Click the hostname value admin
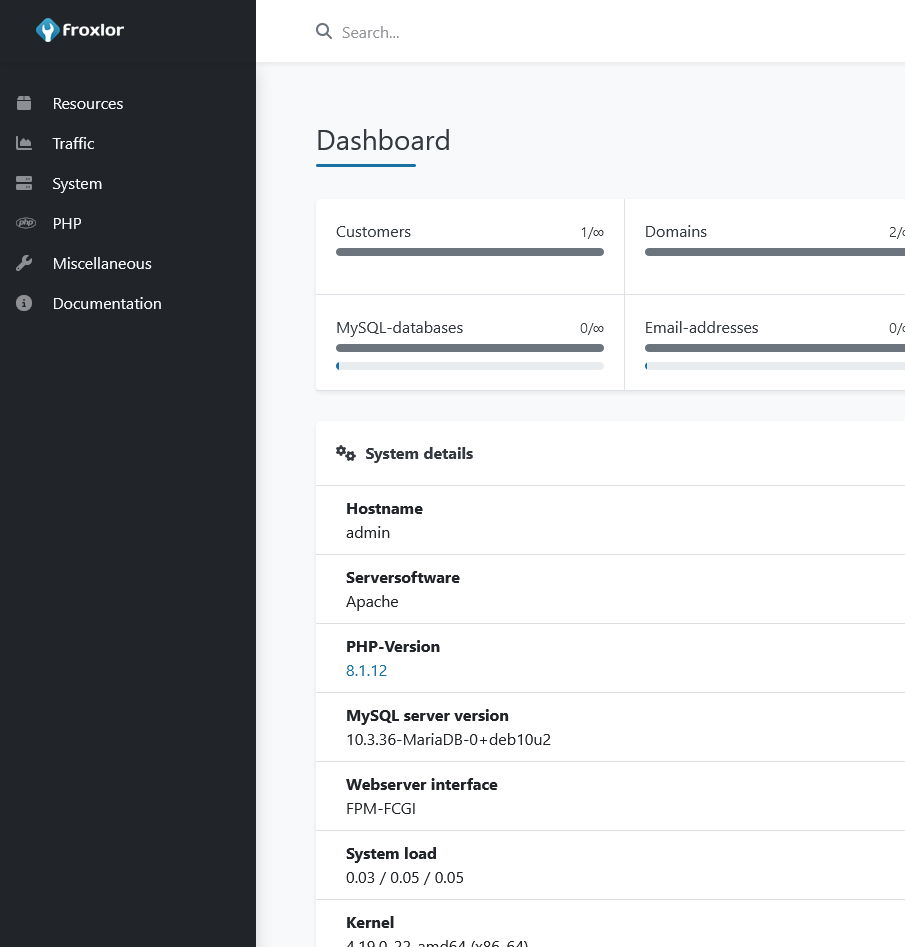 tap(368, 533)
